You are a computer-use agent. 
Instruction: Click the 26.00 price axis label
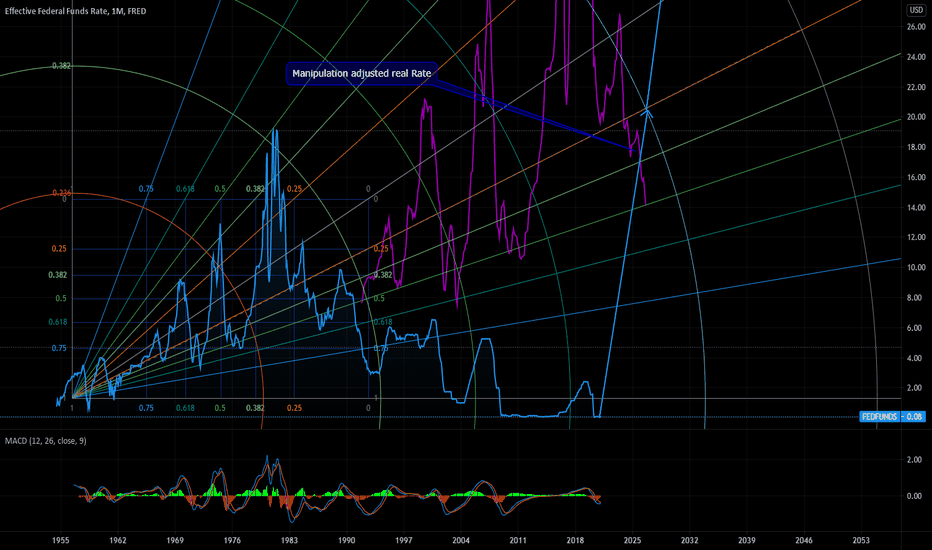click(x=916, y=27)
